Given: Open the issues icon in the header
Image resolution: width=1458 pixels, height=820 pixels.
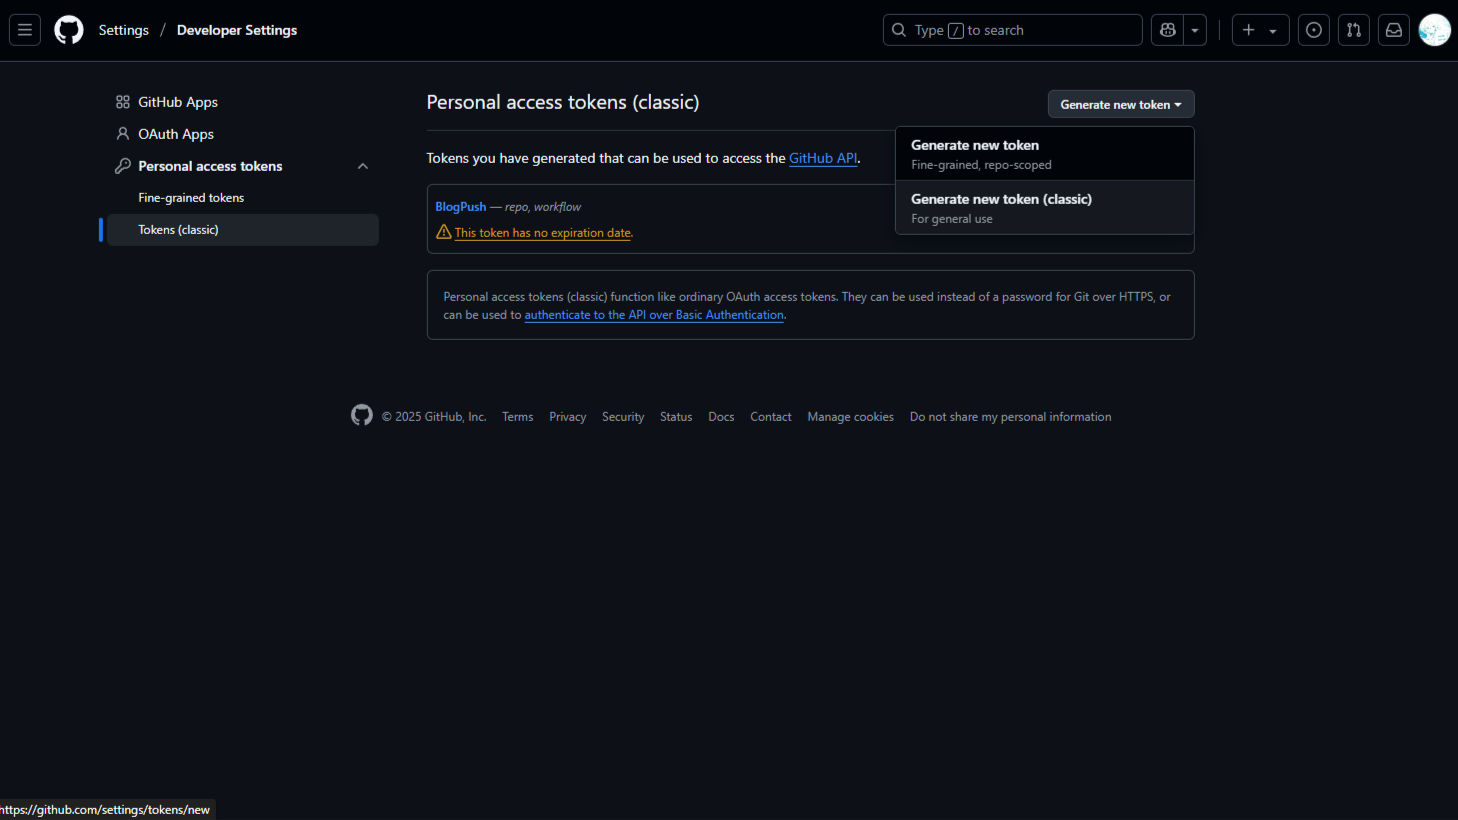Looking at the screenshot, I should tap(1314, 30).
